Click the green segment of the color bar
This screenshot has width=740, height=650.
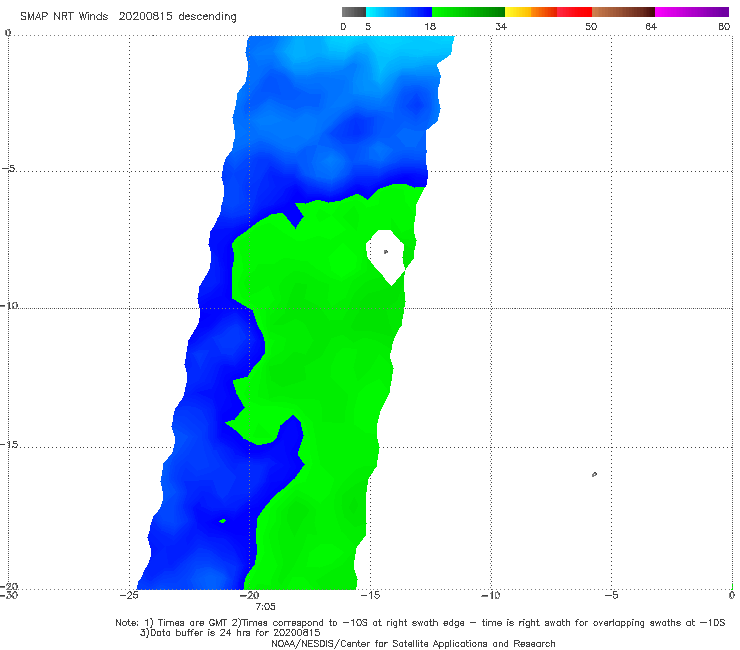469,12
